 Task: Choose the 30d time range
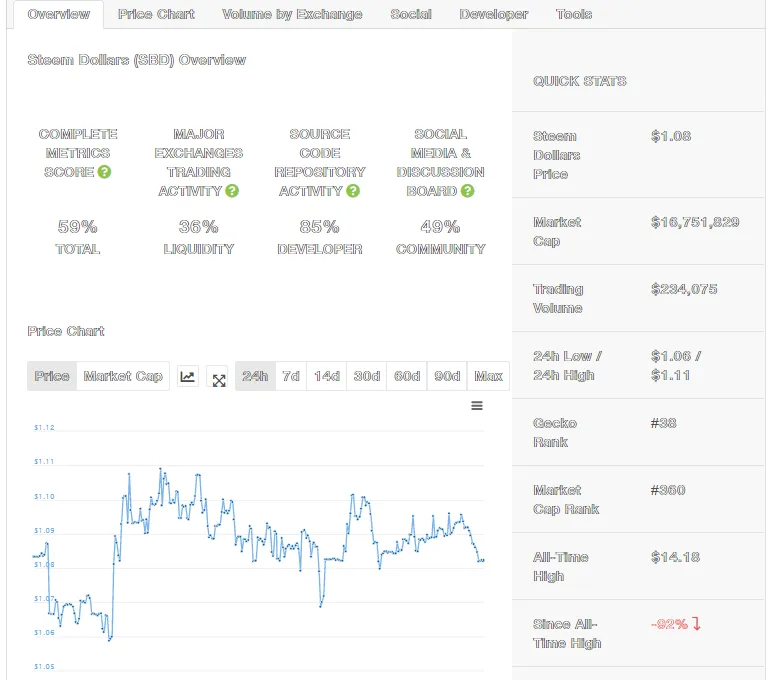point(367,376)
